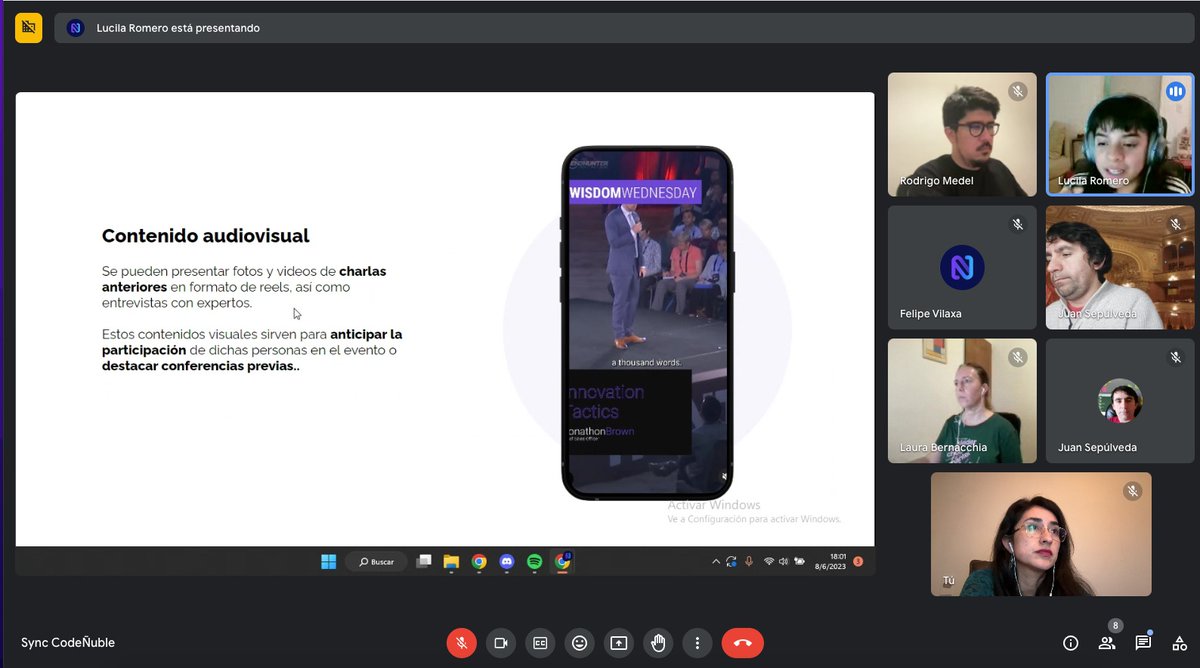Leave the call with the hang-up button
The height and width of the screenshot is (668, 1200).
tap(743, 643)
